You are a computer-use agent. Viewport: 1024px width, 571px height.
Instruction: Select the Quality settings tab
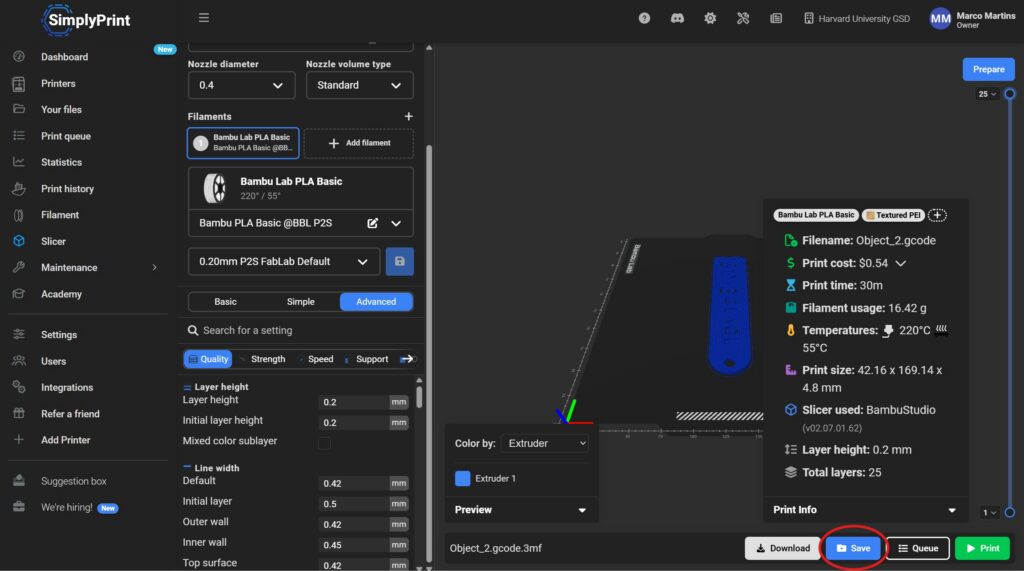click(x=208, y=359)
